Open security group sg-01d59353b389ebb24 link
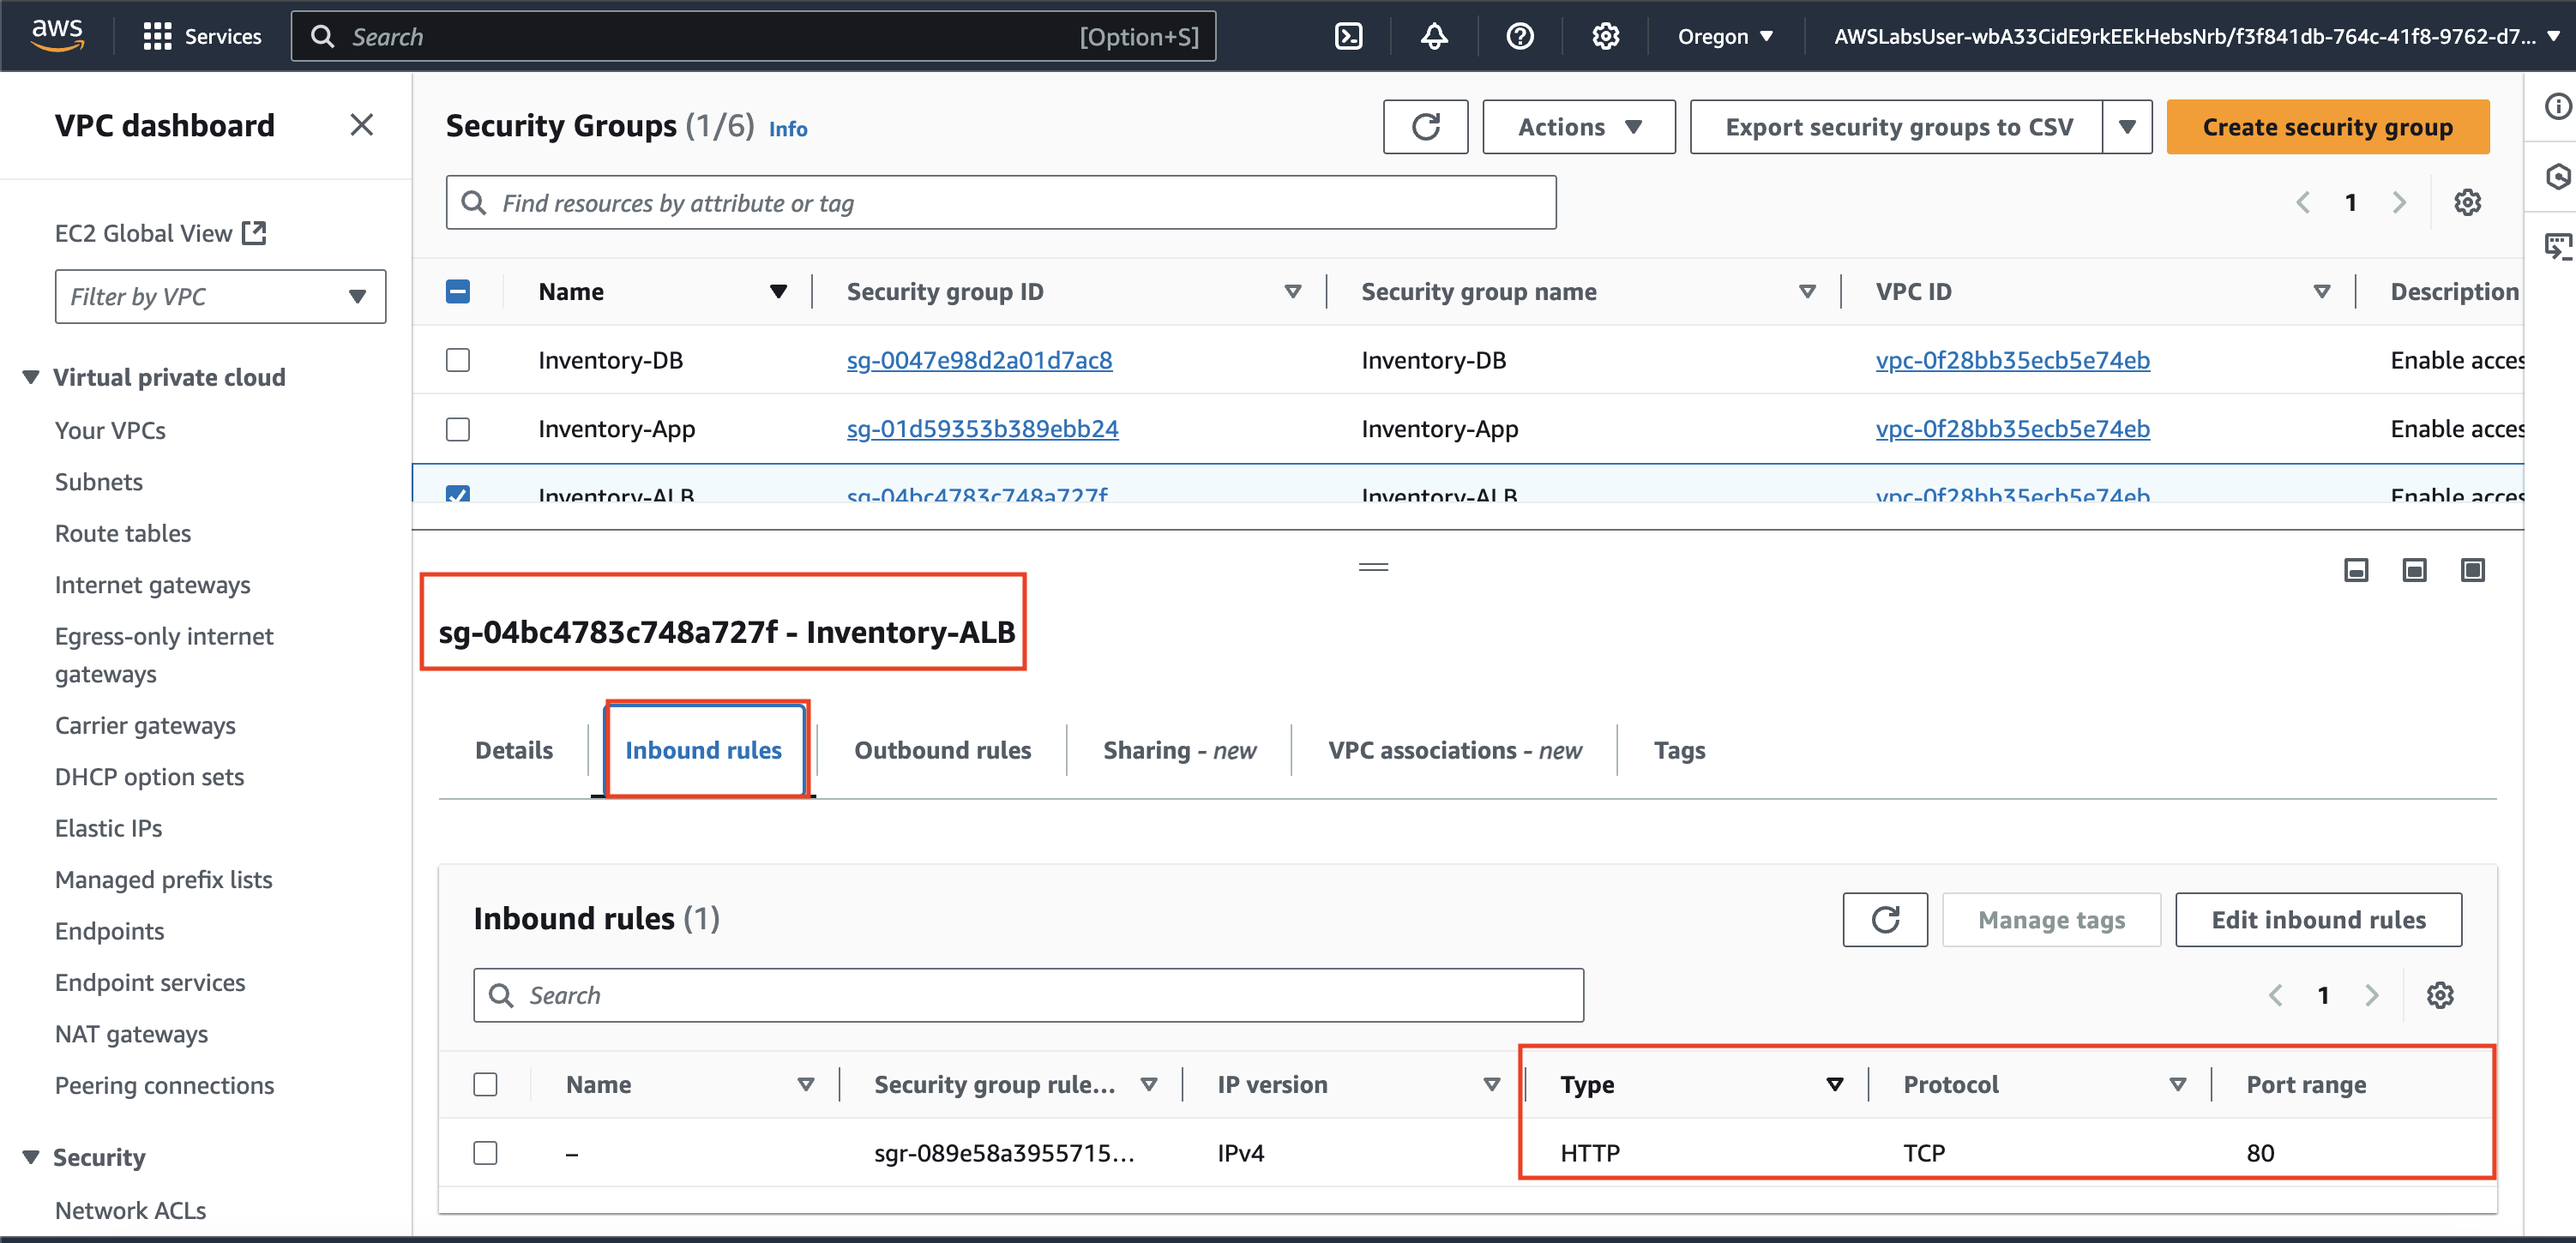The height and width of the screenshot is (1243, 2576). pyautogui.click(x=982, y=429)
